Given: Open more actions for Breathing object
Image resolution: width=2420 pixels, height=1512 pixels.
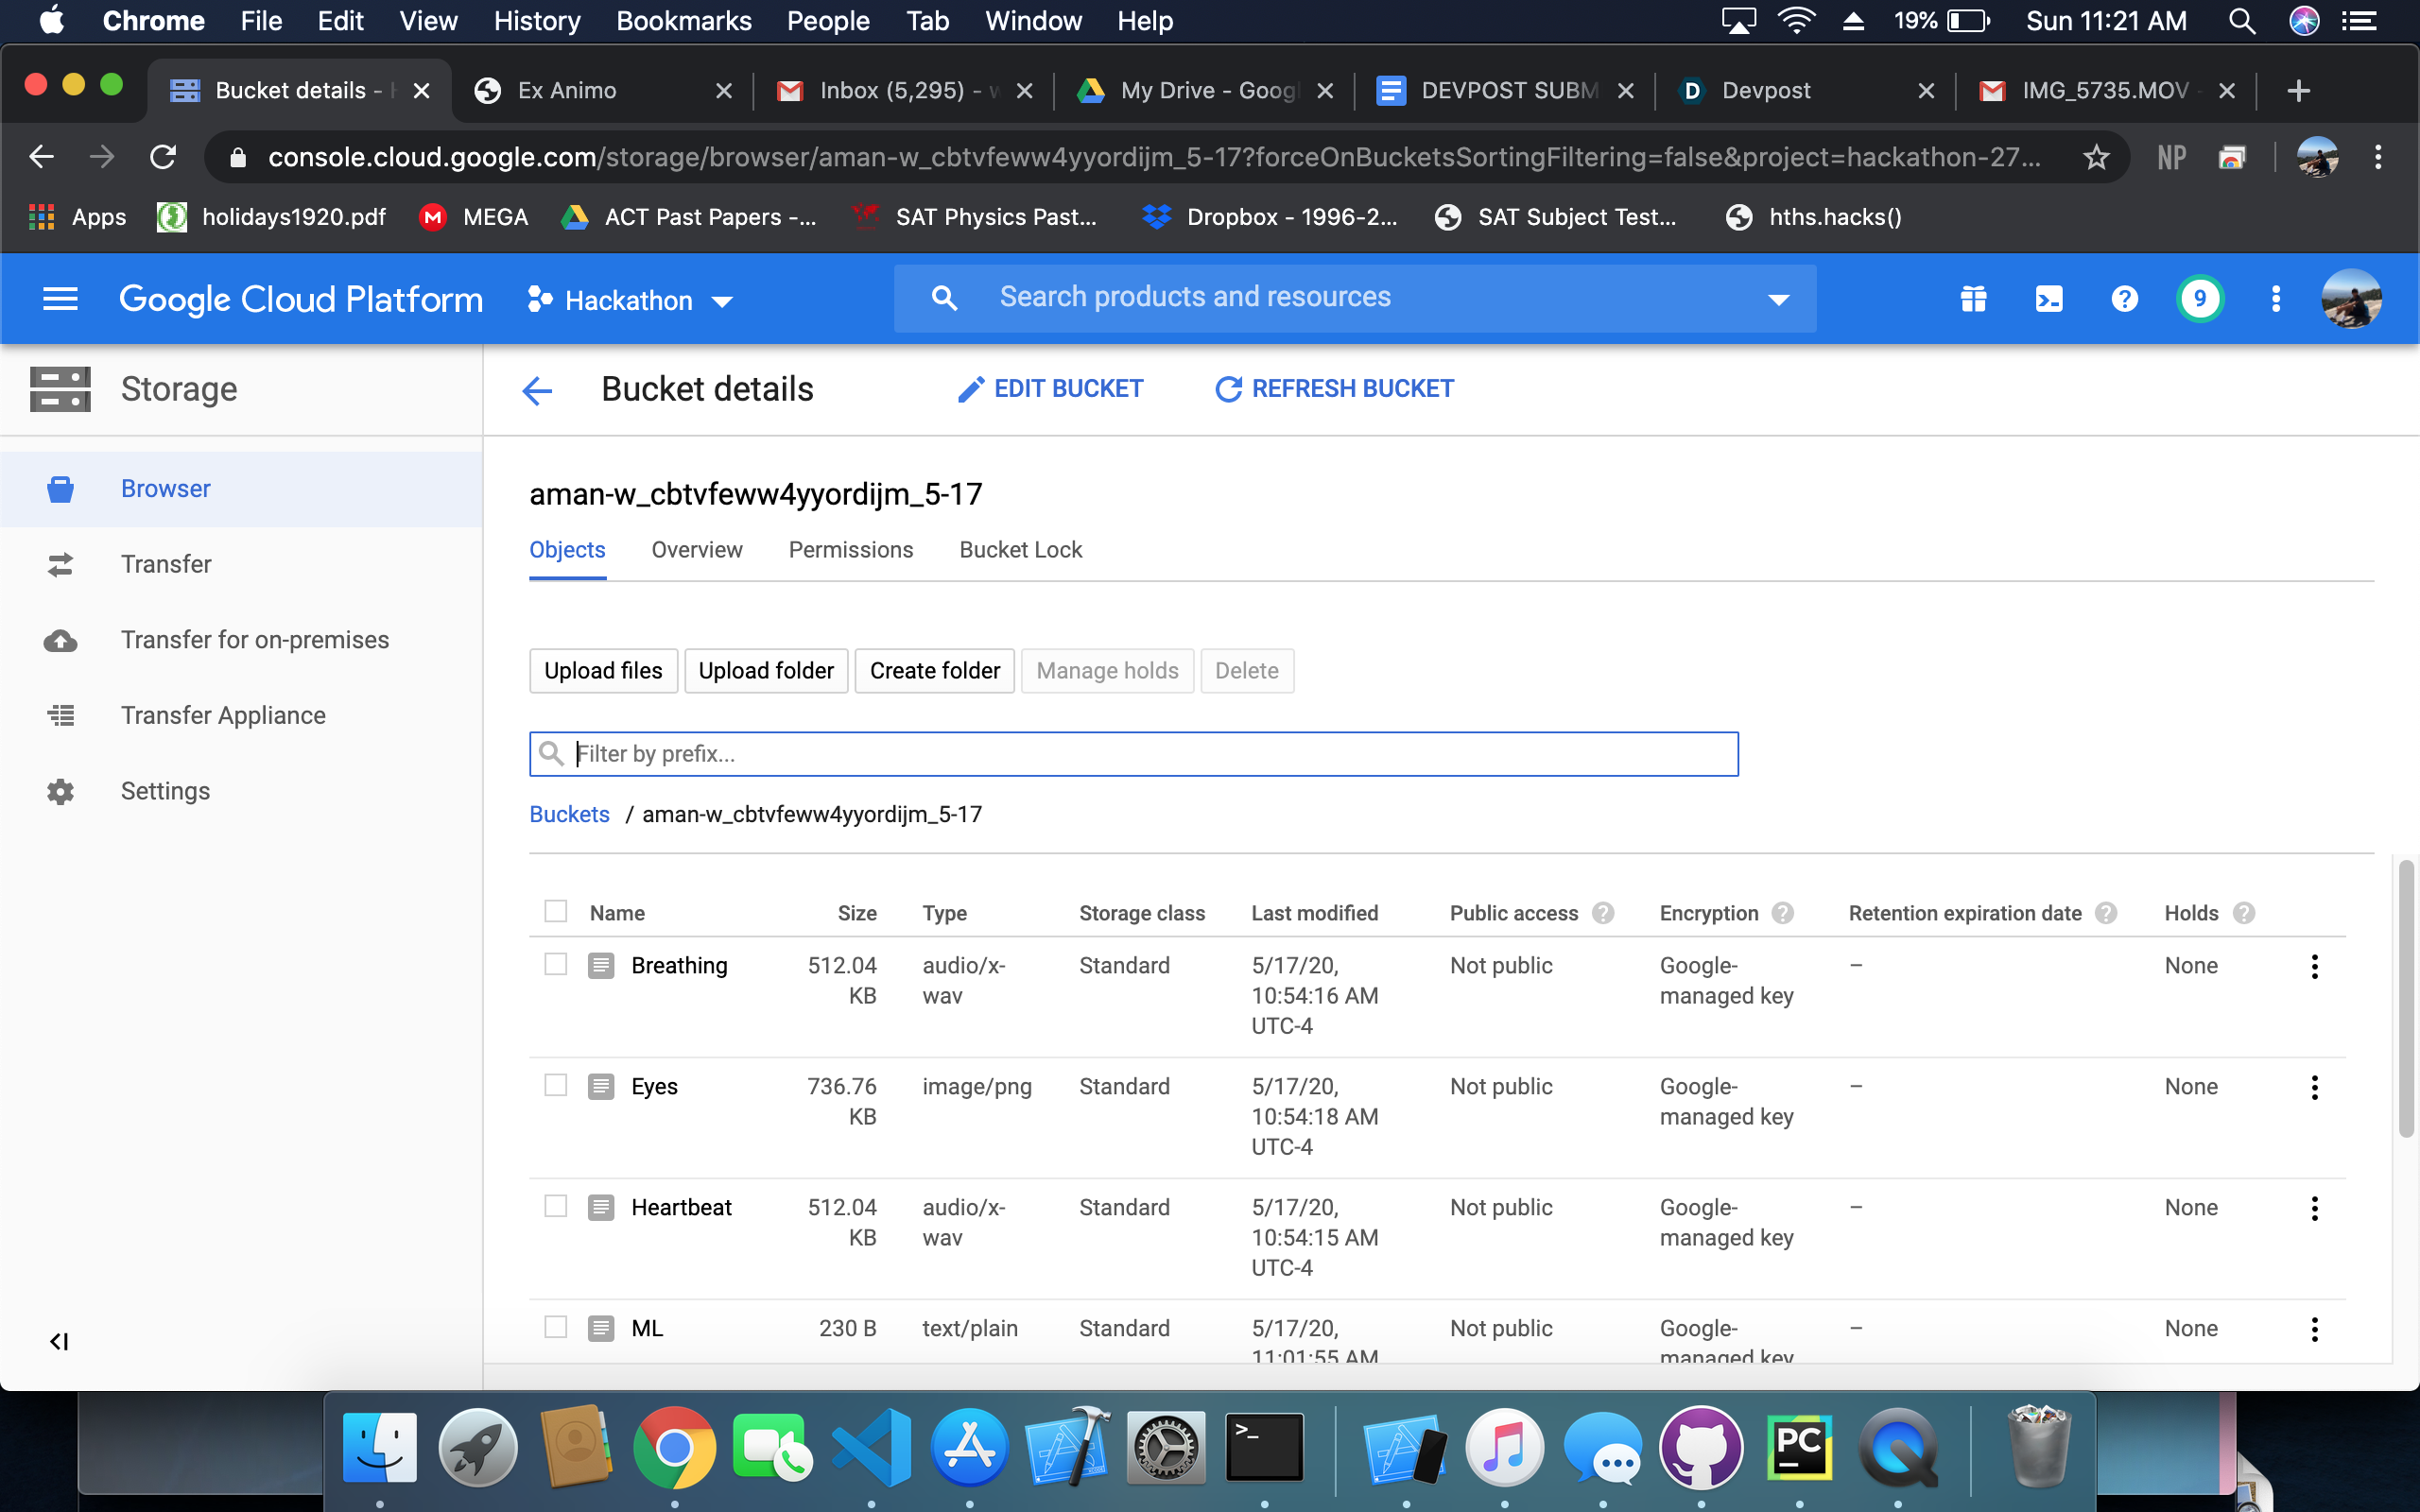Looking at the screenshot, I should (2314, 966).
